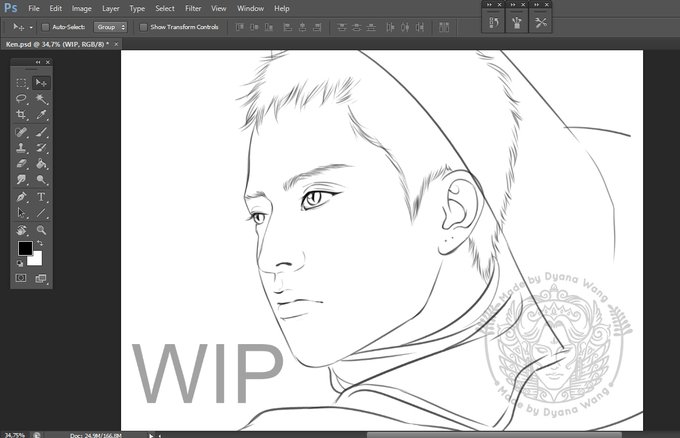Close the Ken.psd document tab
The image size is (680, 438).
click(116, 44)
